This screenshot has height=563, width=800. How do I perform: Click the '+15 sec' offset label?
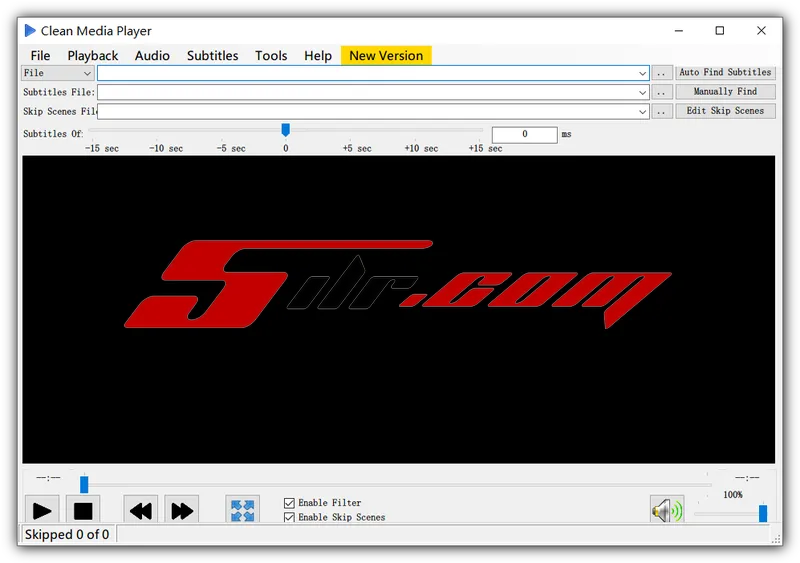(485, 149)
